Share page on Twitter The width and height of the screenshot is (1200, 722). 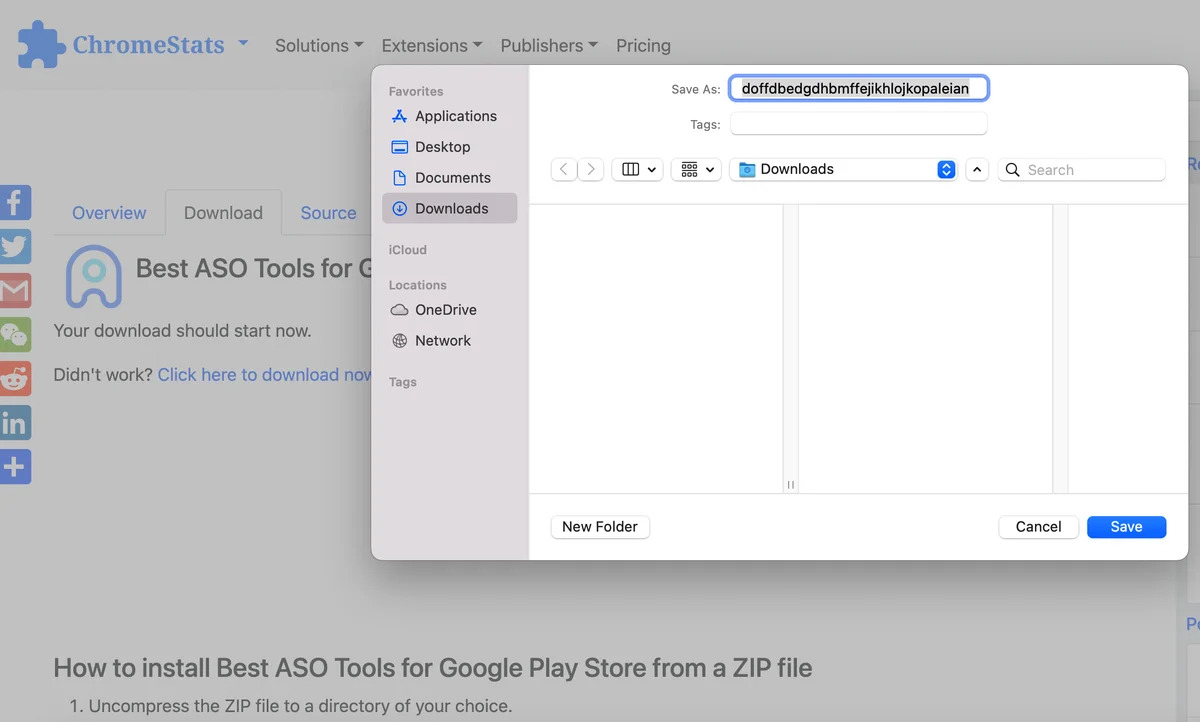15,247
